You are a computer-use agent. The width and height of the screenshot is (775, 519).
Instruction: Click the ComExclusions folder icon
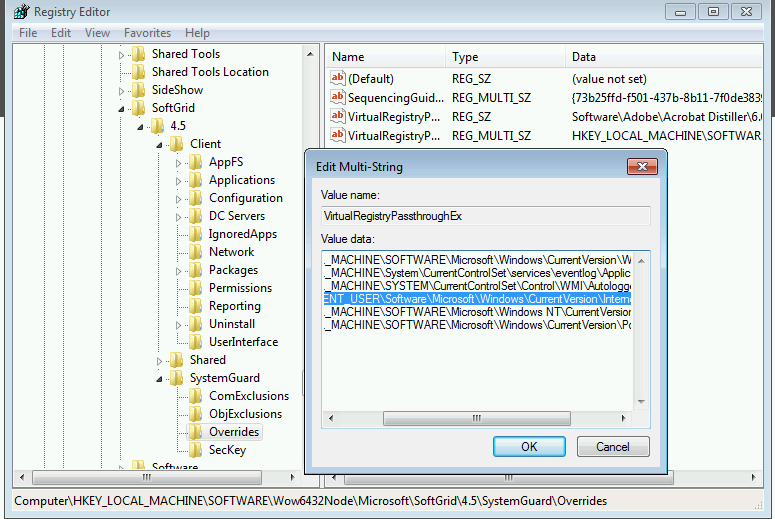[x=195, y=396]
